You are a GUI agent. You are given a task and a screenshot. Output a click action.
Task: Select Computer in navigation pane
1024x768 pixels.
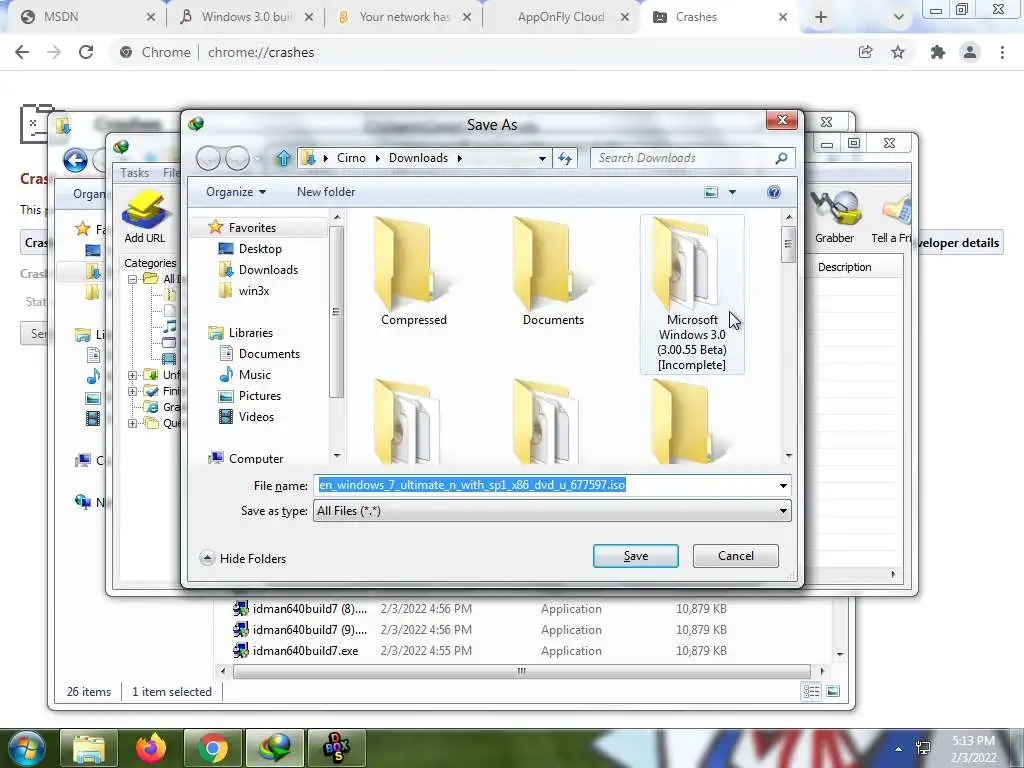(x=255, y=458)
